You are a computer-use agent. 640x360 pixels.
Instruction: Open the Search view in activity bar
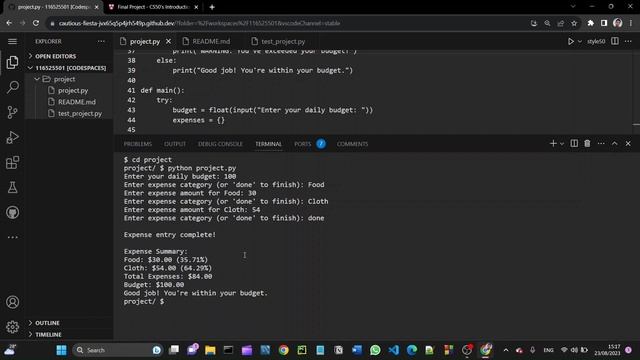(13, 87)
